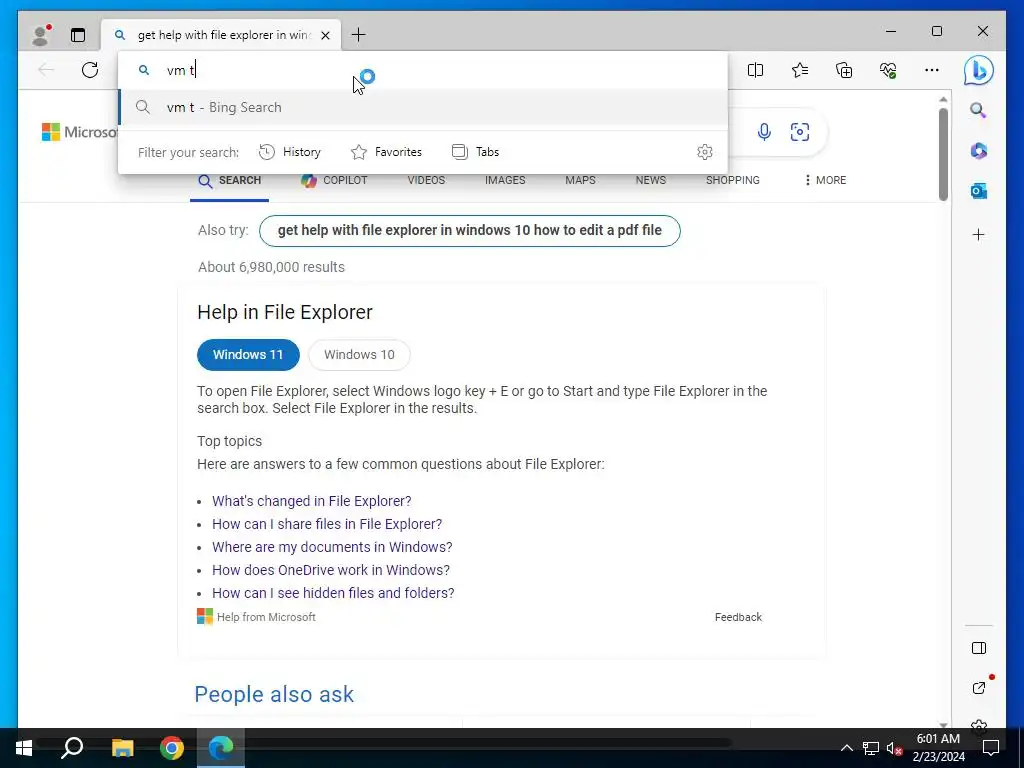The height and width of the screenshot is (768, 1024).
Task: Click the page vertical scrollbar thumb
Action: [x=943, y=155]
